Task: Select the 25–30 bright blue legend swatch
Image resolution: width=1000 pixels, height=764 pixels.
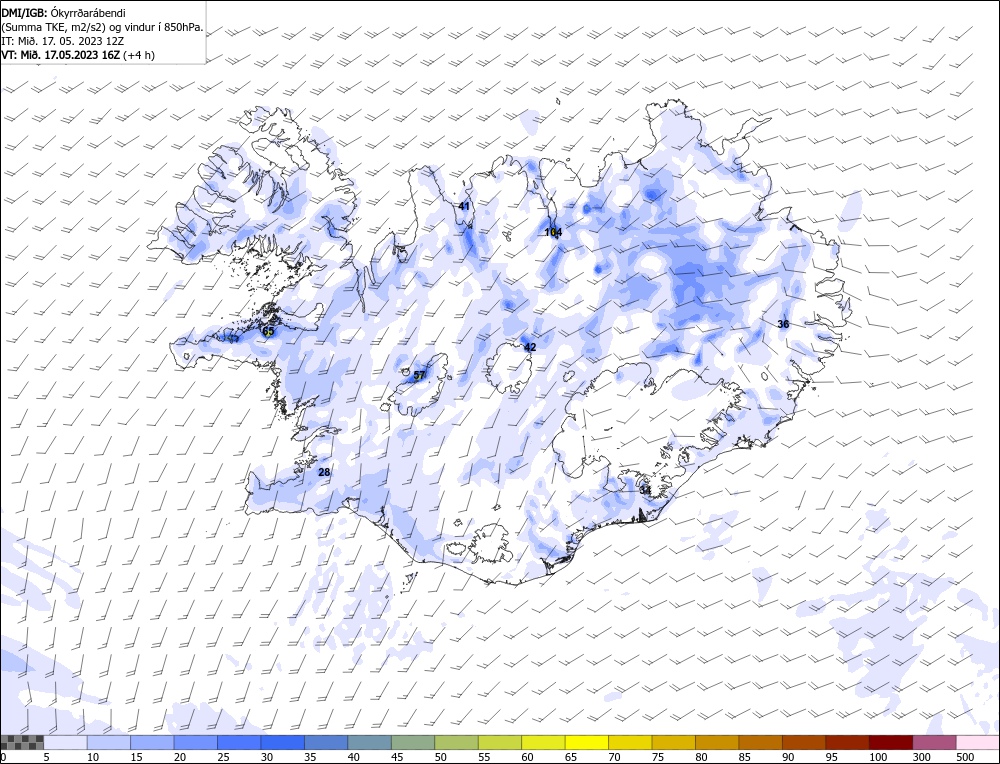Action: 239,742
